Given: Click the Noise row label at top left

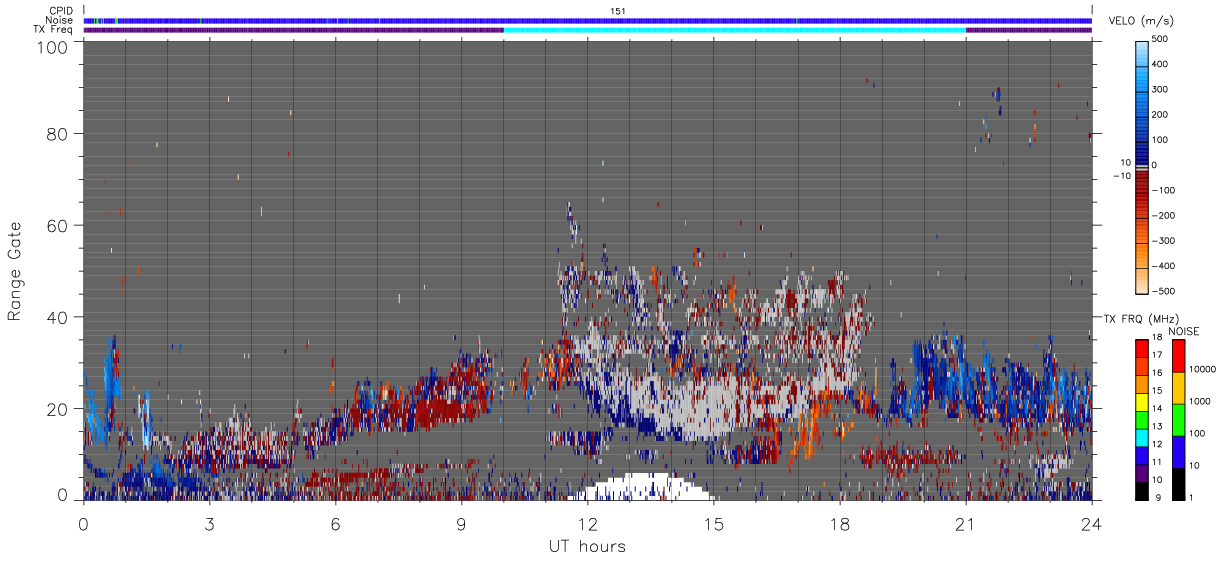Looking at the screenshot, I should [x=59, y=20].
